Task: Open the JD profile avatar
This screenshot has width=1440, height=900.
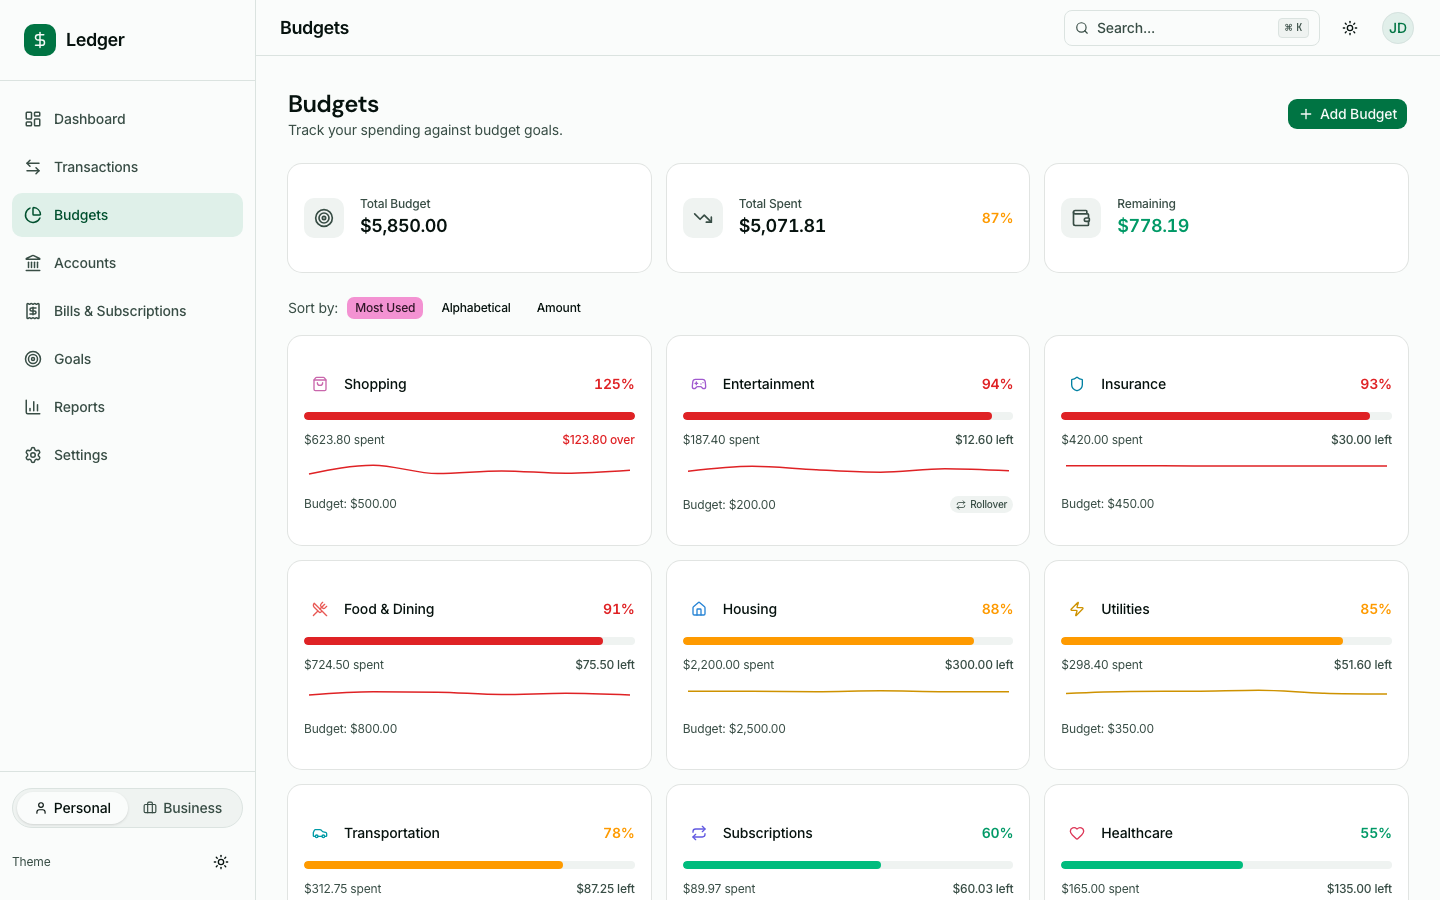Action: coord(1397,28)
